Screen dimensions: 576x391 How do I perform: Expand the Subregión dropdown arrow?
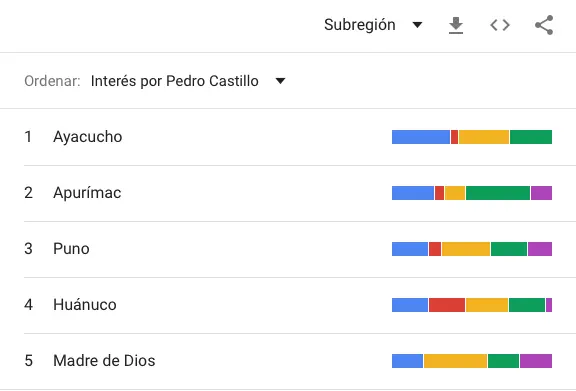(417, 25)
